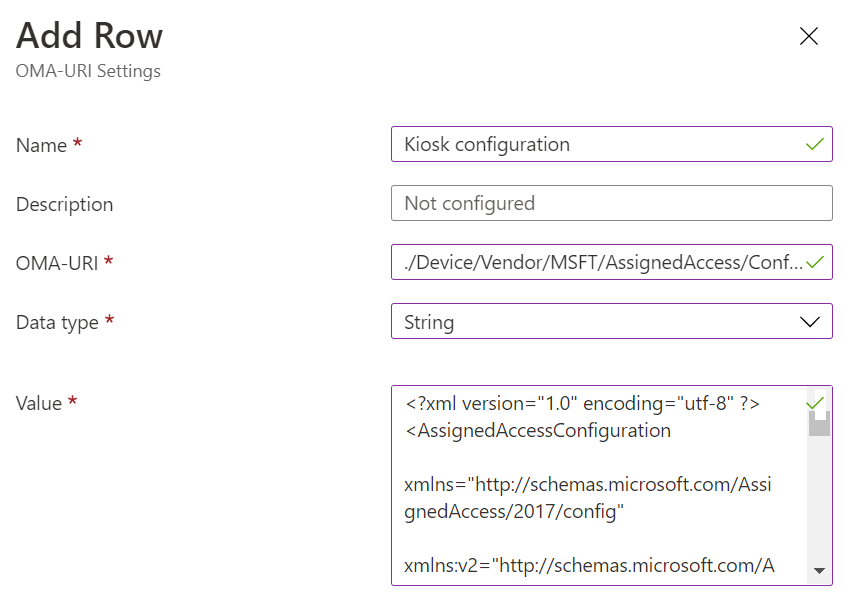Click the OMA-URI Settings subtitle

[x=88, y=71]
